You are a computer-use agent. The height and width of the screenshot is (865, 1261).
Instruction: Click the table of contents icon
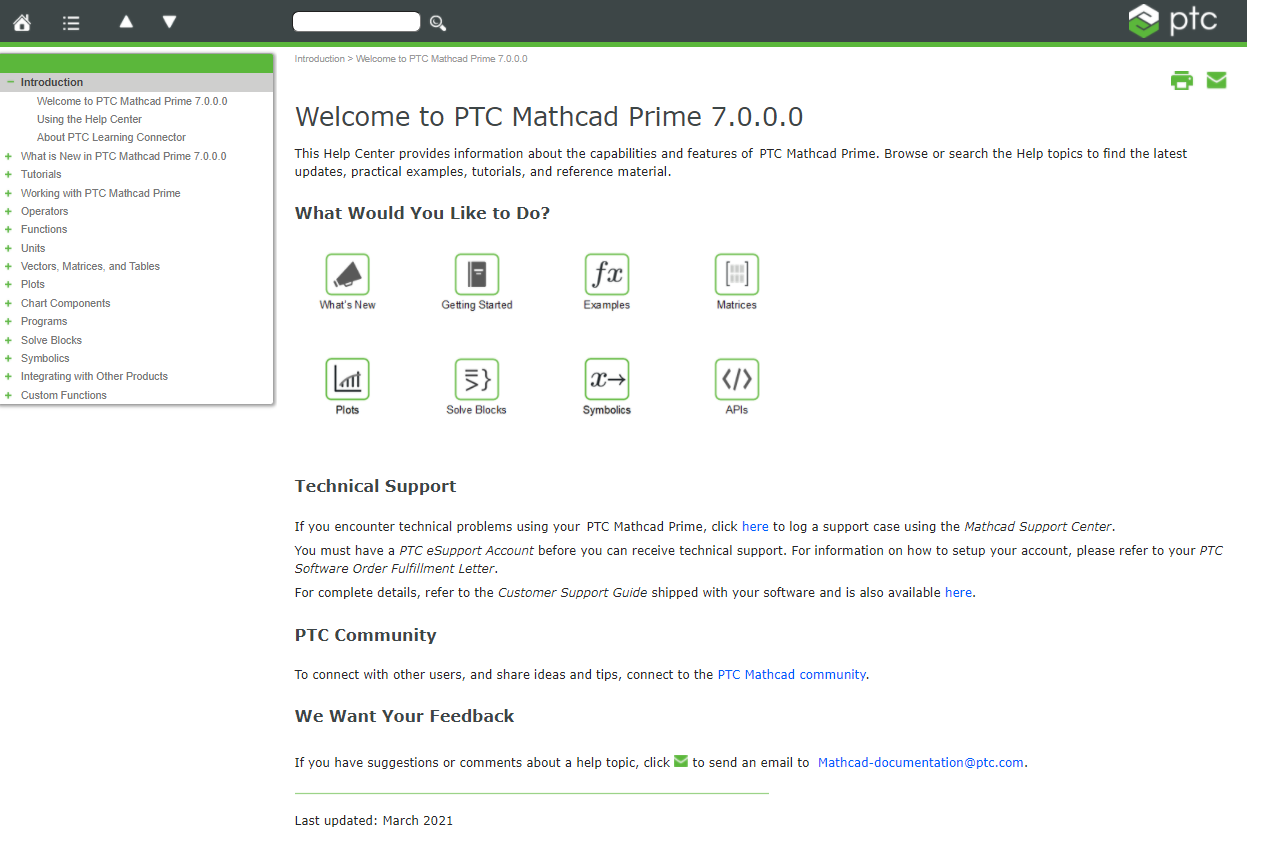[70, 21]
